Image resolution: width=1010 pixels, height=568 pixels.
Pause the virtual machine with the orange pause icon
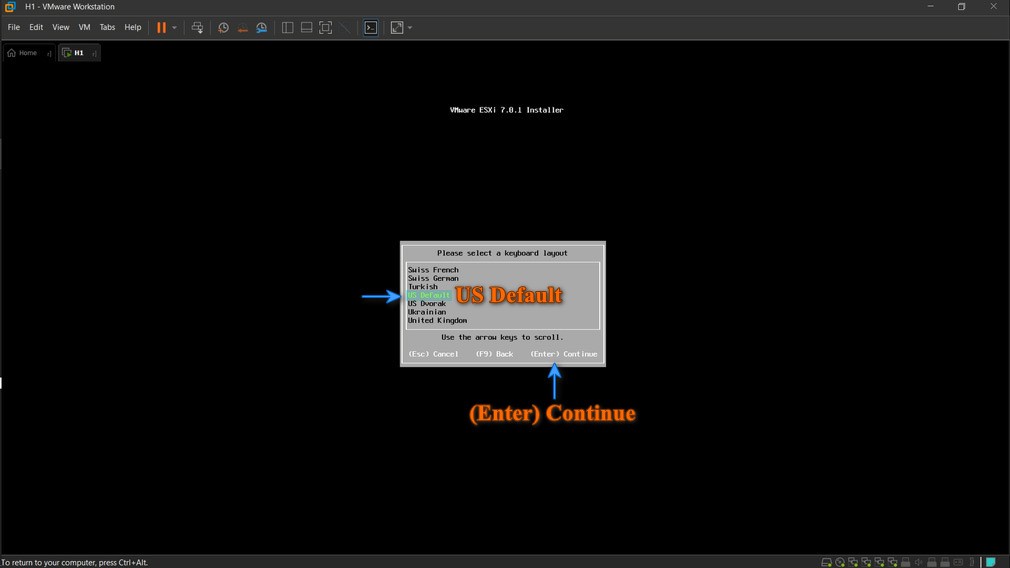pos(161,28)
